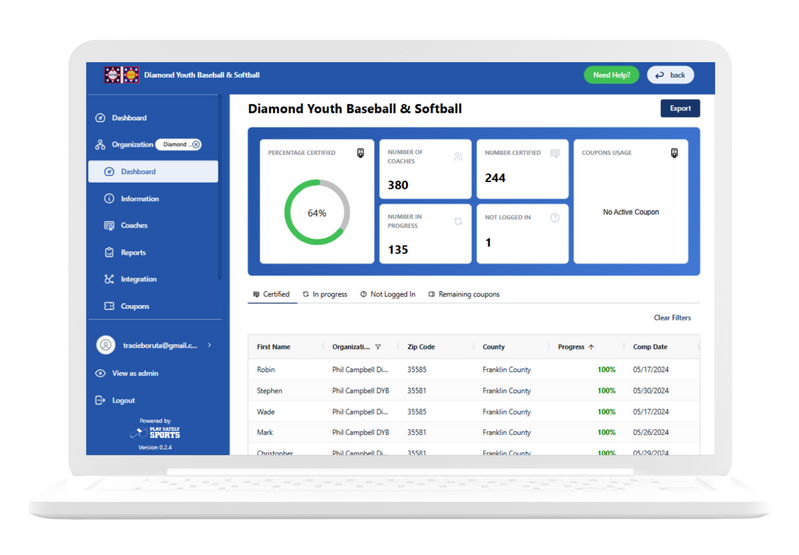Click the Integration sidebar icon

[x=109, y=280]
